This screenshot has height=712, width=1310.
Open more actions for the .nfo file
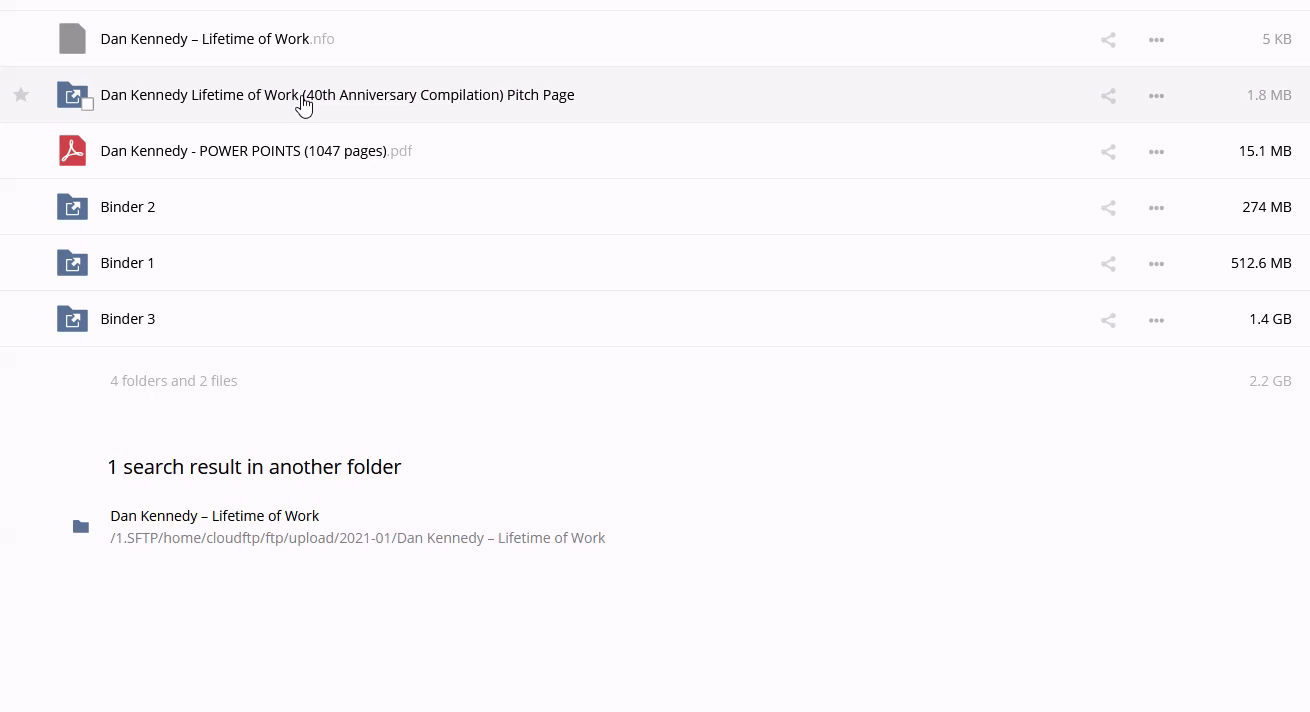[1156, 40]
